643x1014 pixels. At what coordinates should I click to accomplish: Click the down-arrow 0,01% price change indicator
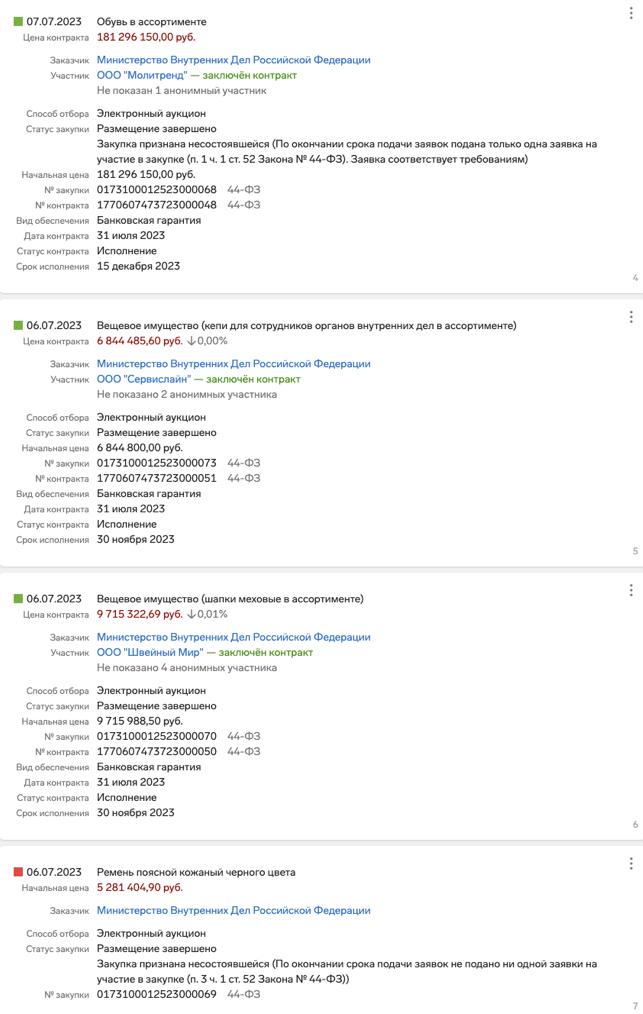[208, 614]
